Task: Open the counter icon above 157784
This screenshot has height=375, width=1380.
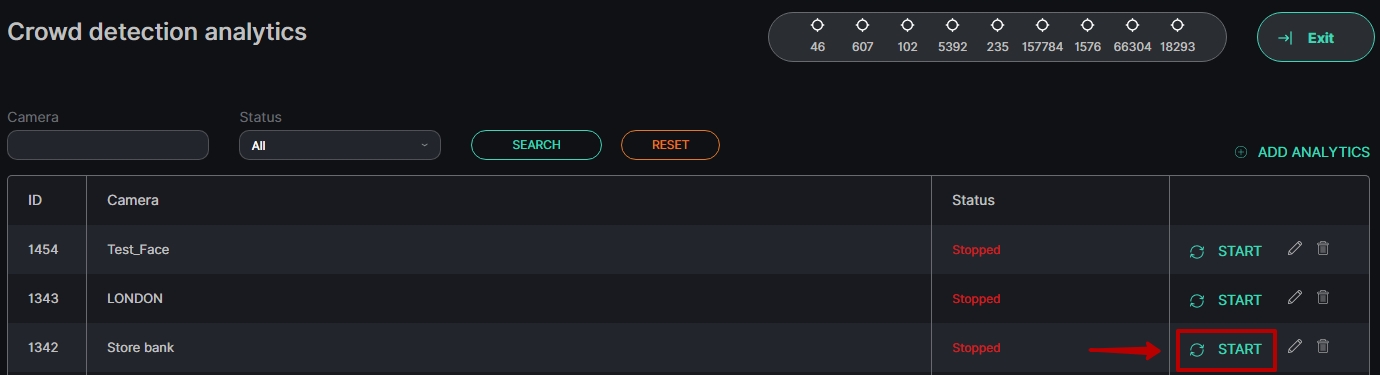Action: click(1042, 25)
